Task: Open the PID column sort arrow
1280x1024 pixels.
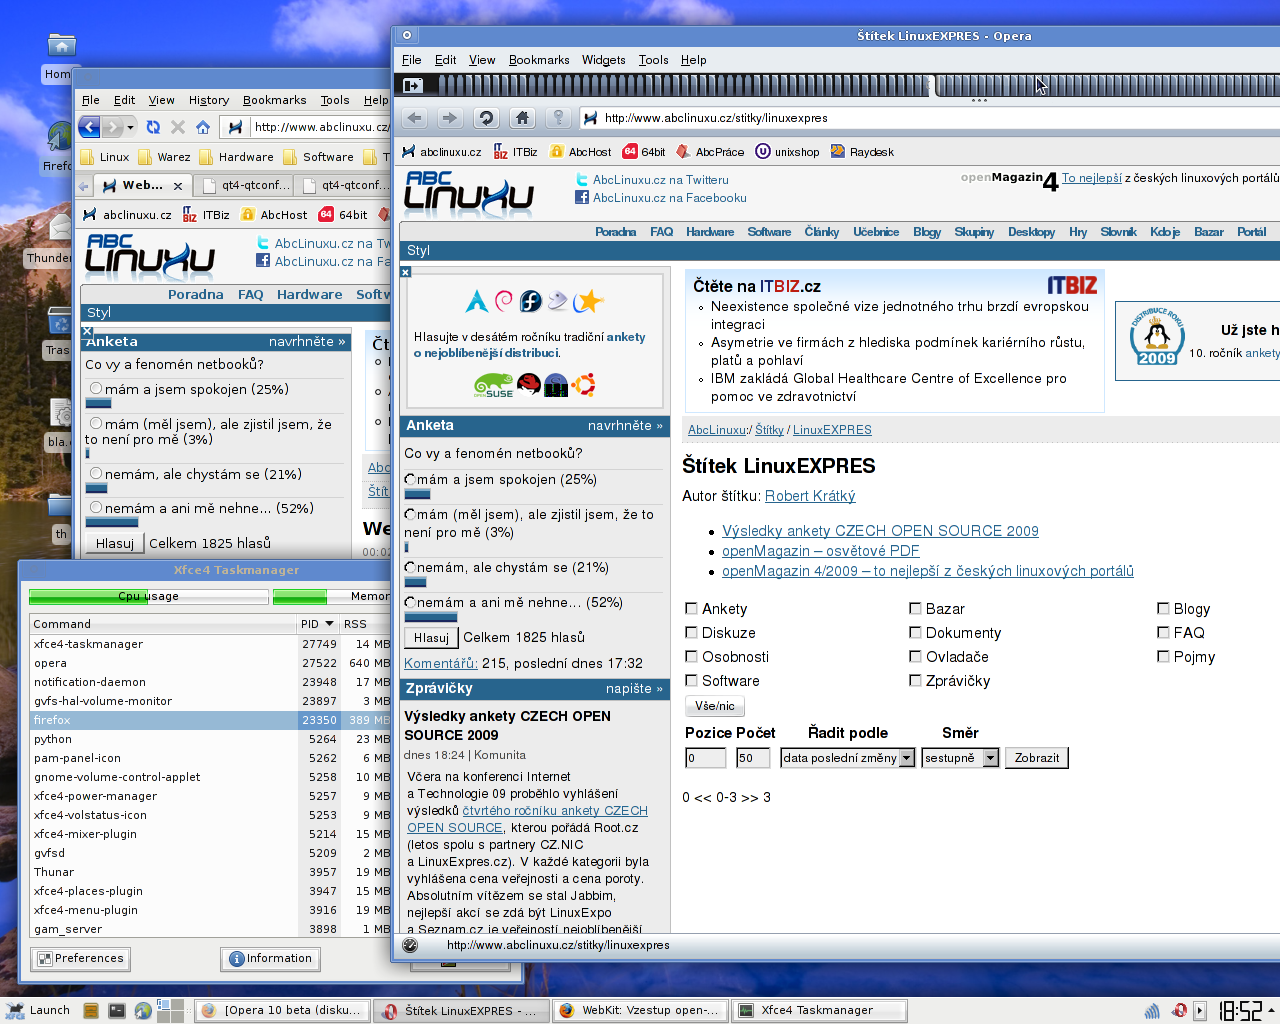Action: click(x=329, y=624)
